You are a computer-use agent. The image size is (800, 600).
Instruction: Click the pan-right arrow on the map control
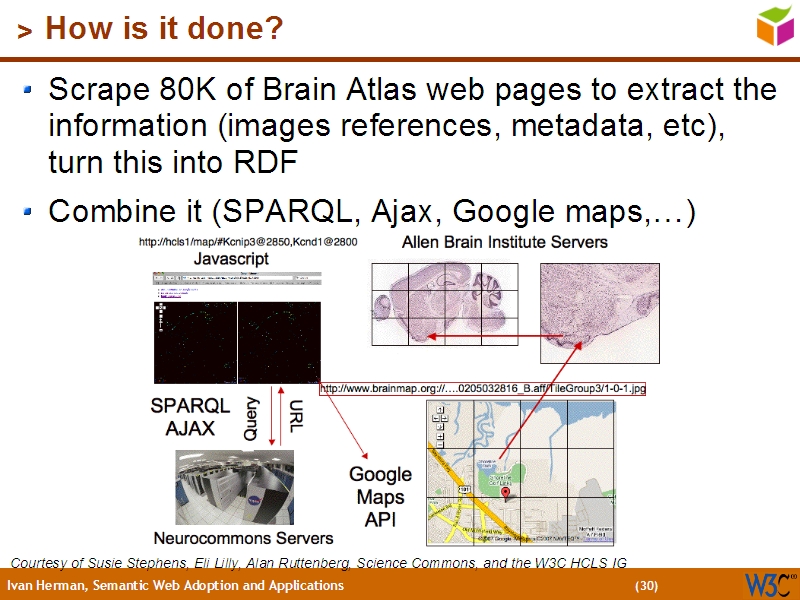tap(444, 418)
